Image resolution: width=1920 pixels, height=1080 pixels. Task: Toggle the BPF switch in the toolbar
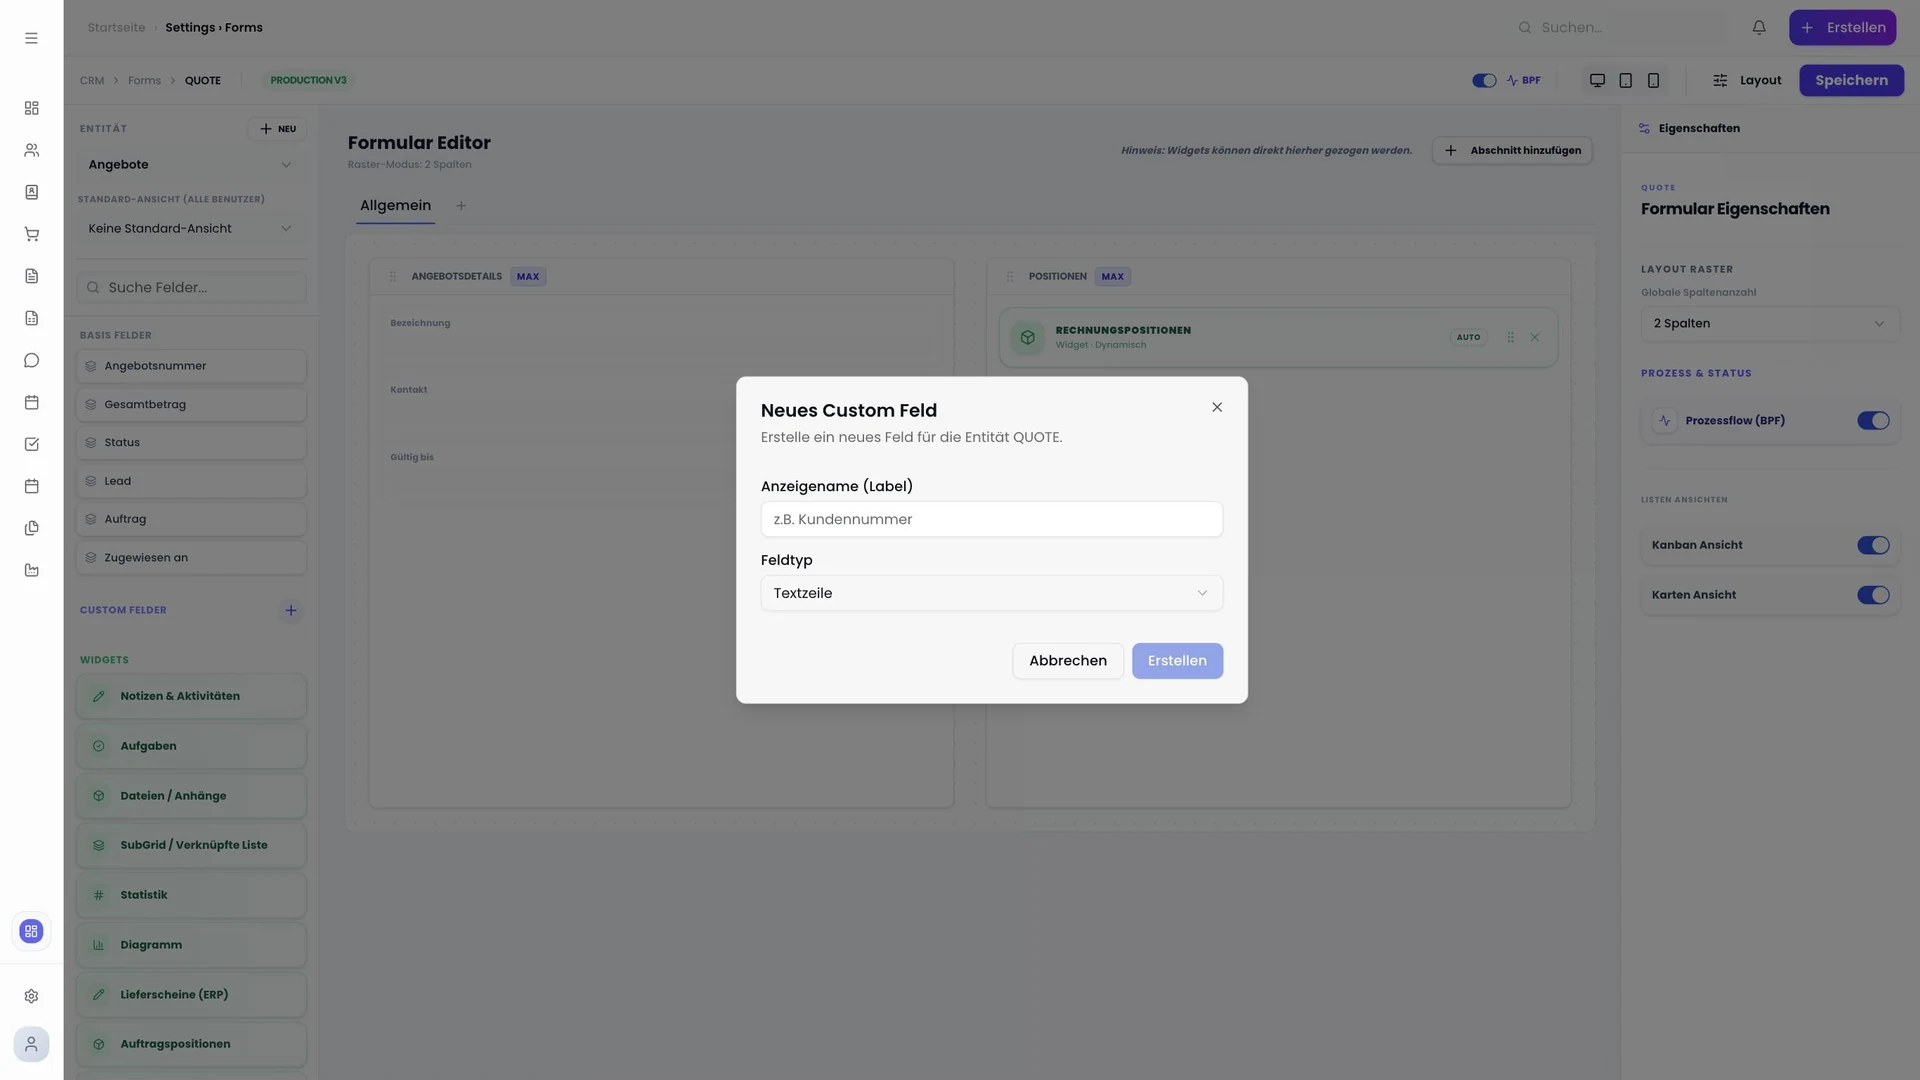[x=1484, y=80]
